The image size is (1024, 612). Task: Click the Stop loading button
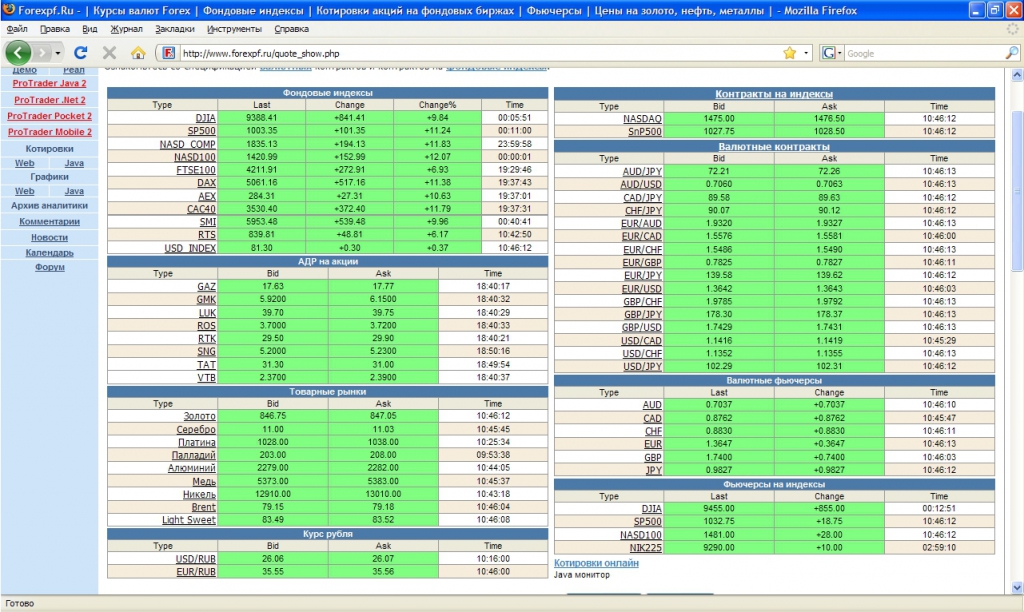coord(109,52)
